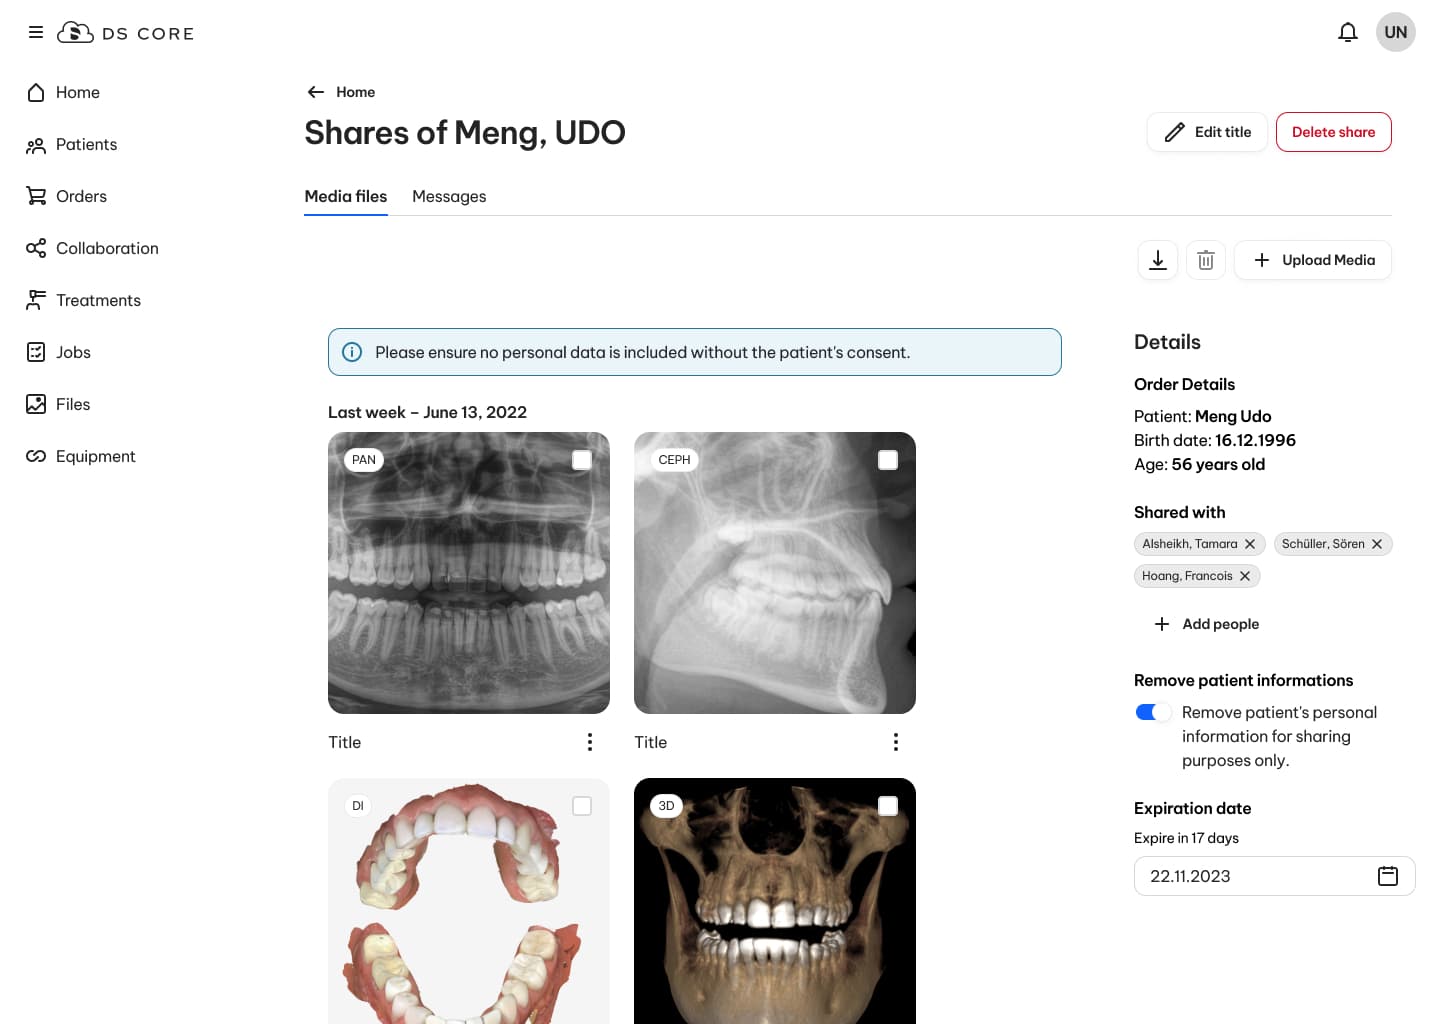Click the DS Core cloud logo
The width and height of the screenshot is (1440, 1024).
click(x=75, y=32)
